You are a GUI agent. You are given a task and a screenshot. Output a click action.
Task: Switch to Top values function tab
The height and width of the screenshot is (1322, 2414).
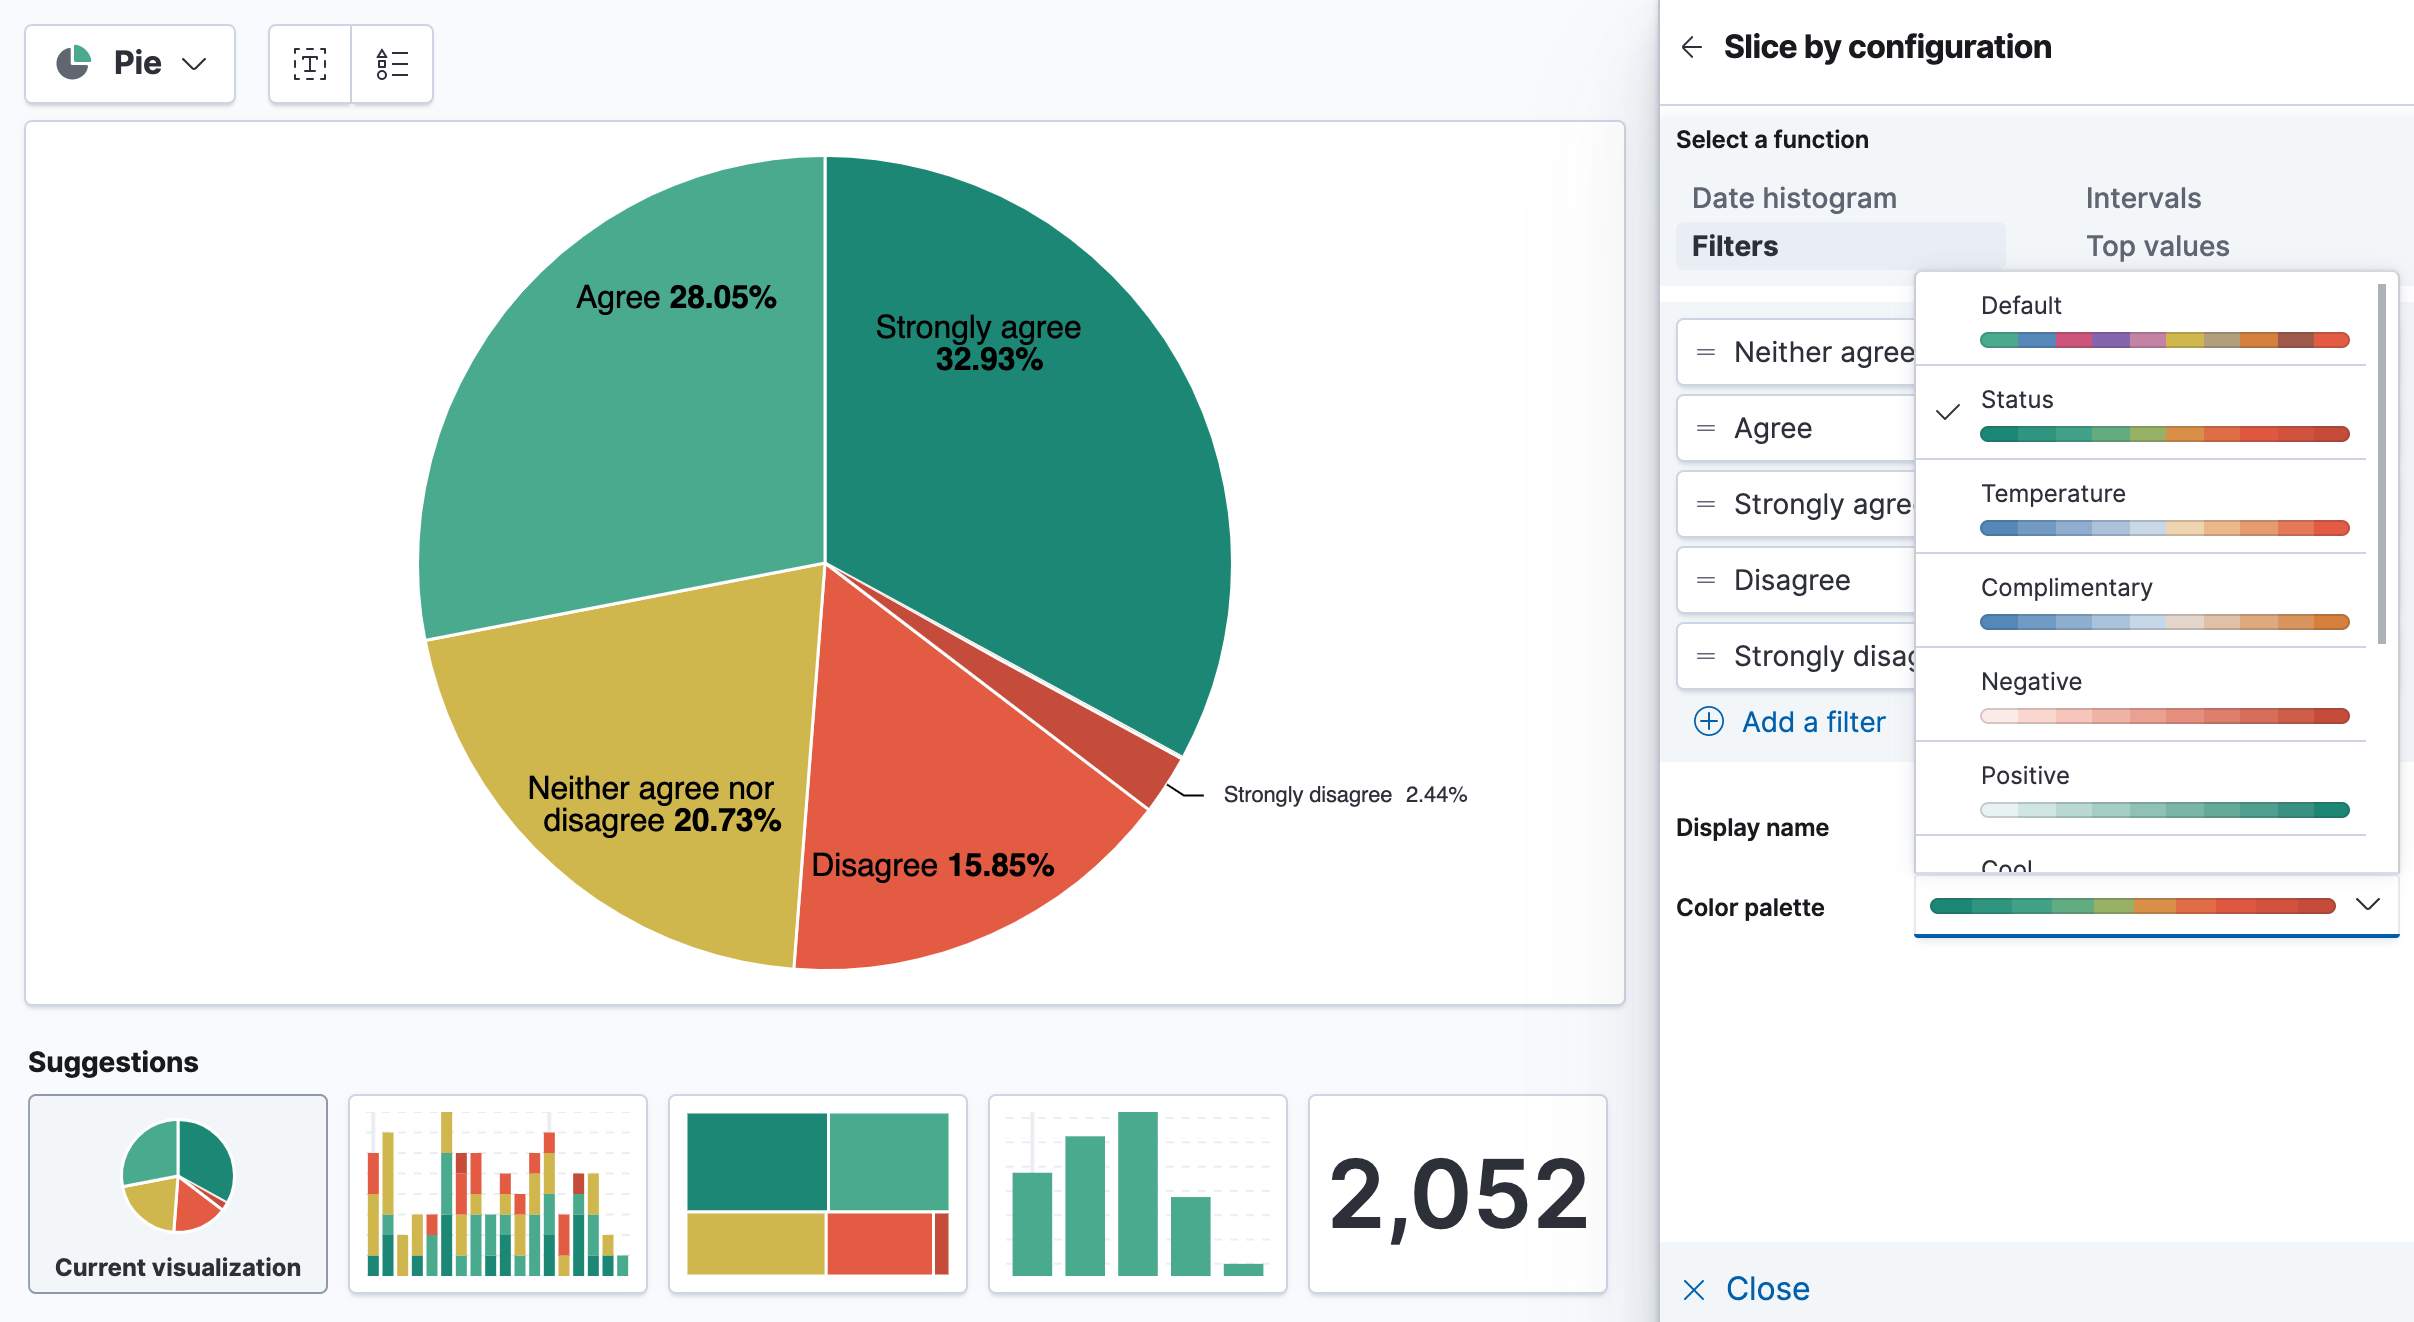coord(2158,244)
